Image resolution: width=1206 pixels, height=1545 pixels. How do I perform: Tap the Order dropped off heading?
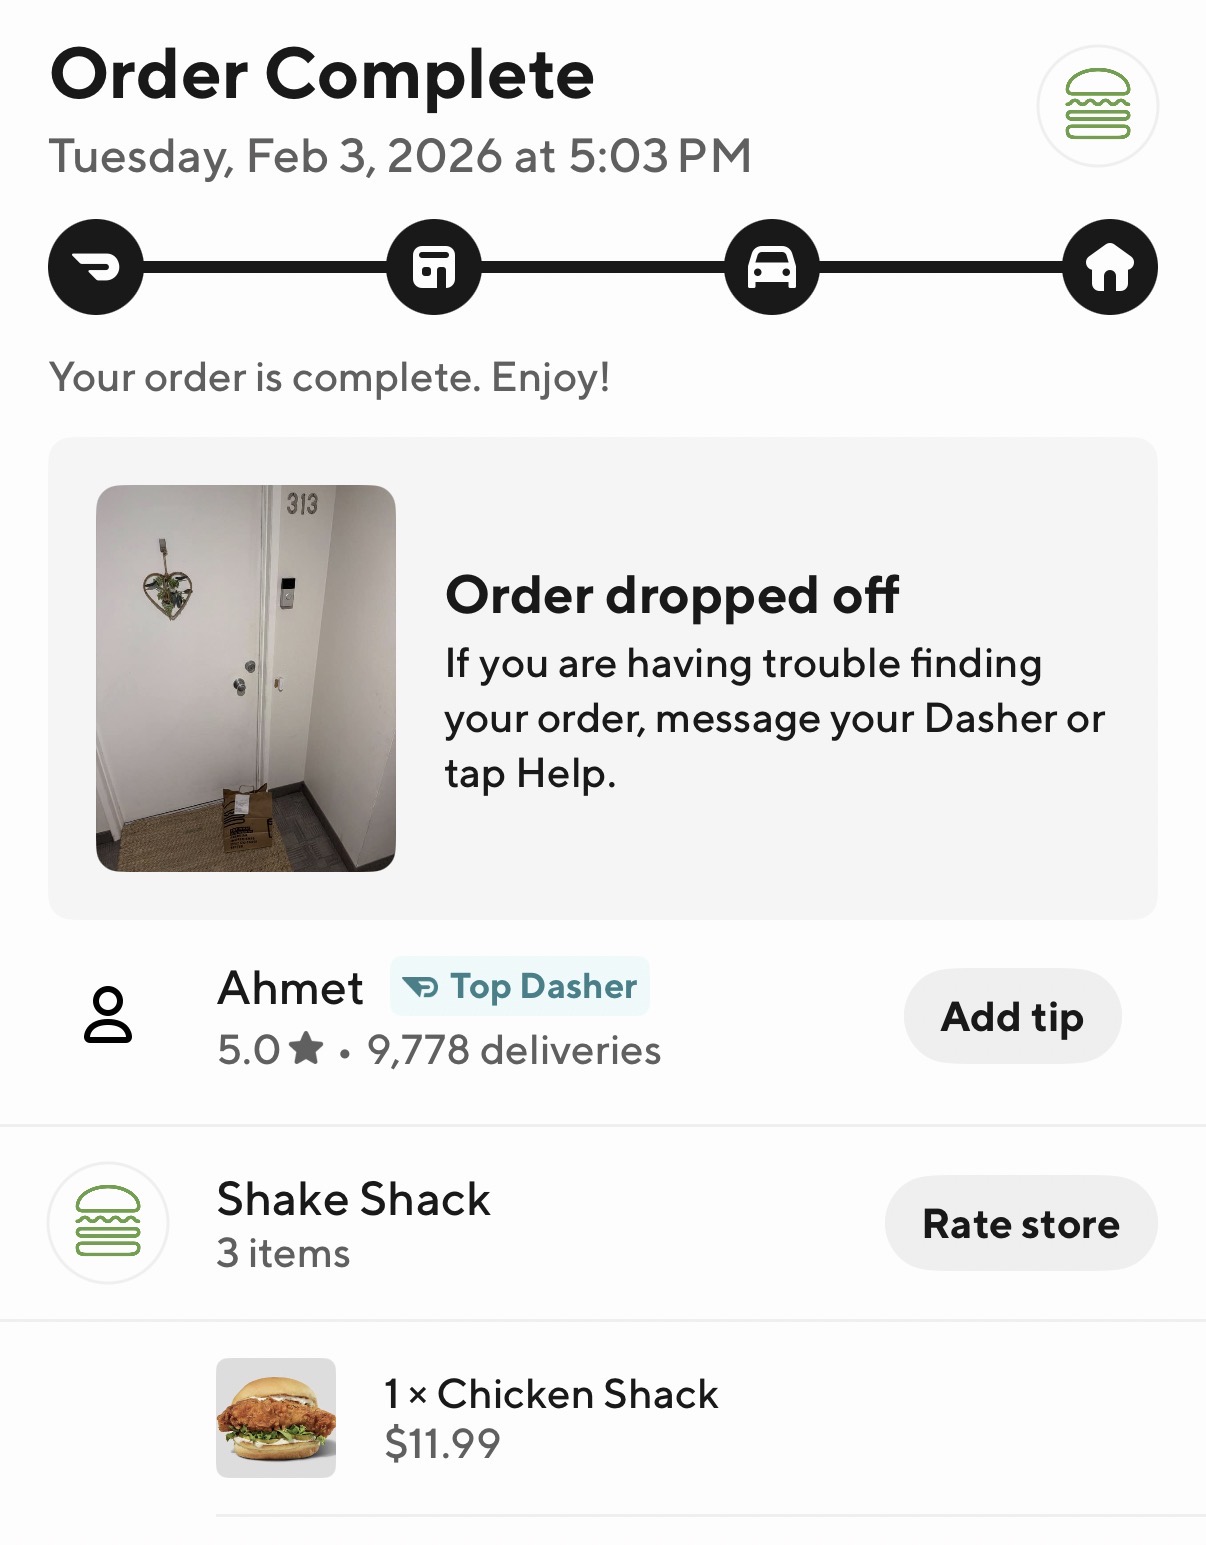coord(672,596)
